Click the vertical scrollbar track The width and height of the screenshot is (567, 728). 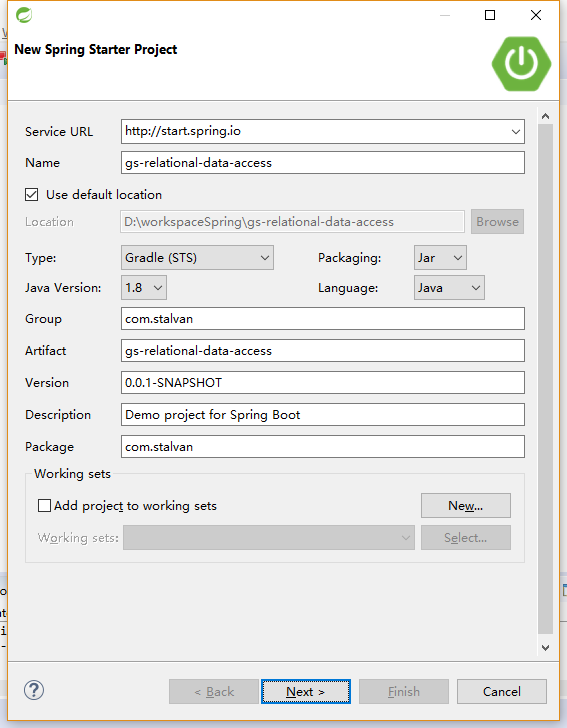pos(546,378)
